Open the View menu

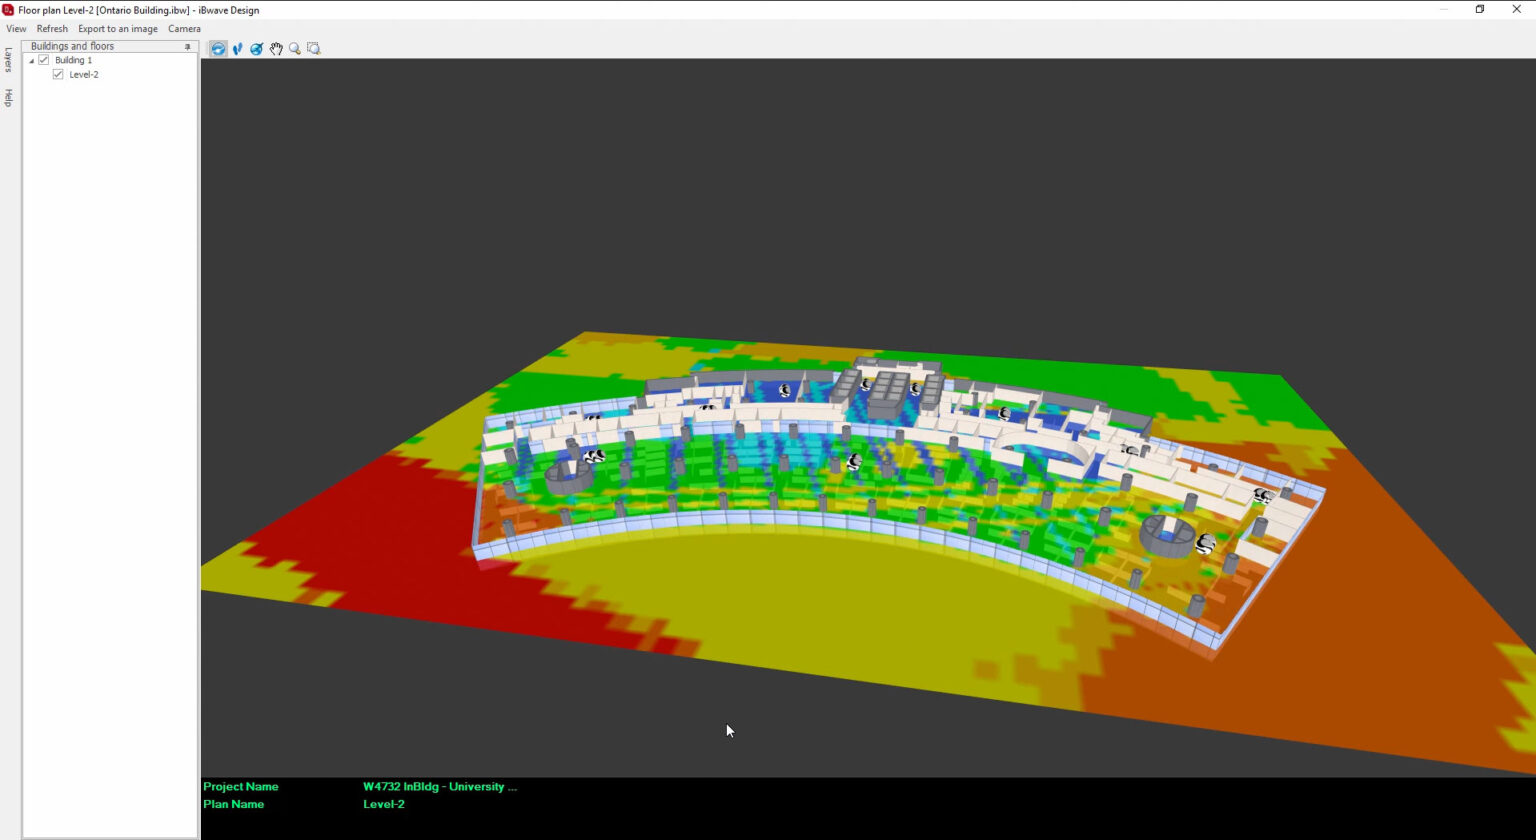[16, 29]
